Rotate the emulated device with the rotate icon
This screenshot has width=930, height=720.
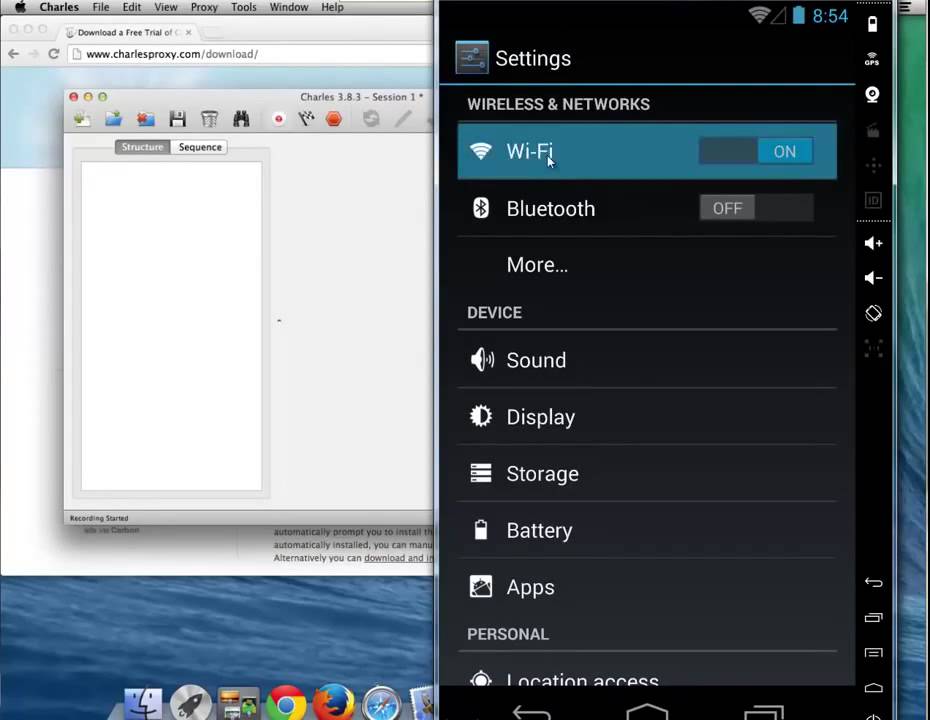pos(873,313)
